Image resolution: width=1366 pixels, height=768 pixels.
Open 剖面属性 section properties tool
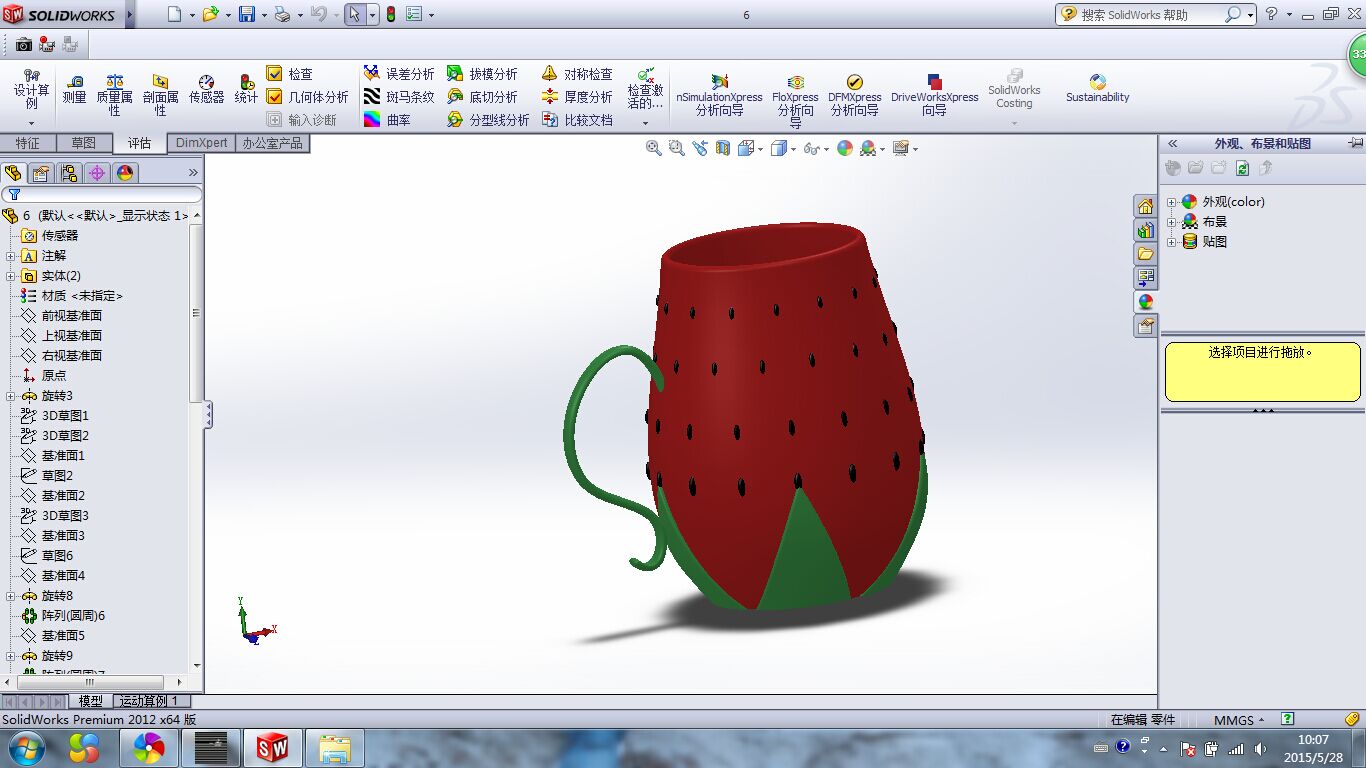pos(160,93)
